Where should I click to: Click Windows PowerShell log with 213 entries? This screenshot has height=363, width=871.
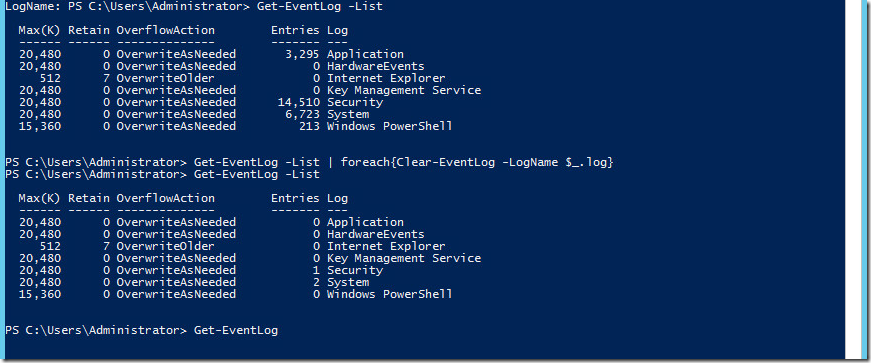(x=389, y=127)
